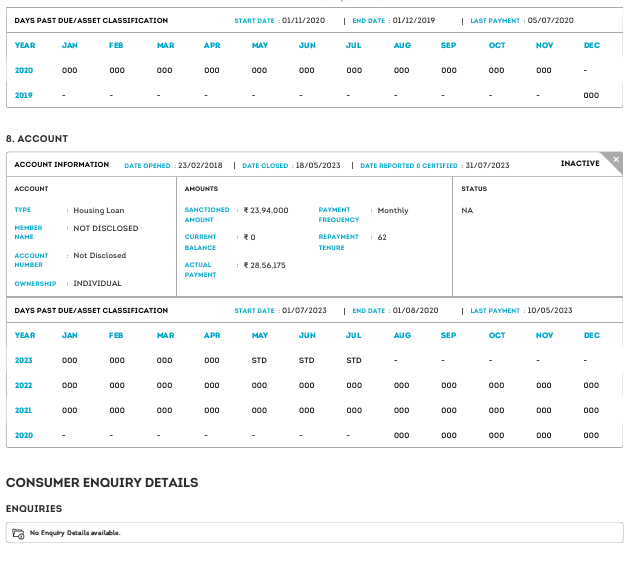Select the 8. Account section heading
Screen dimensions: 642x578
[x=37, y=138]
